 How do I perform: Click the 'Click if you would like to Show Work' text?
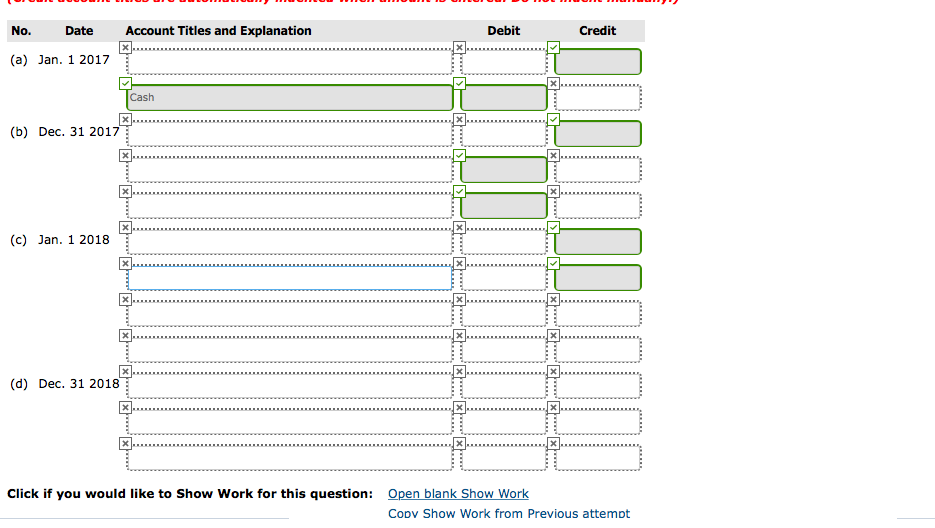tap(190, 494)
